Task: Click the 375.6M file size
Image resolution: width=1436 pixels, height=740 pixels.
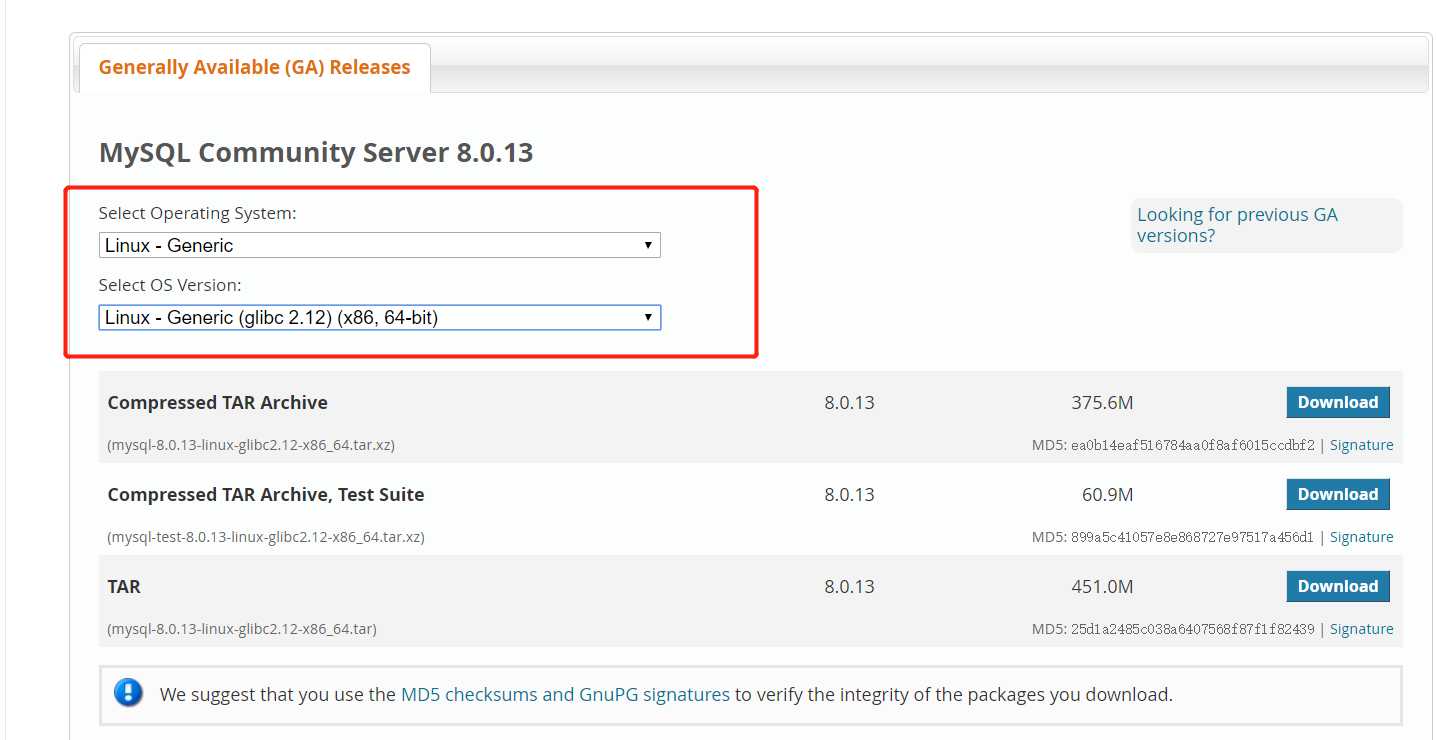Action: (x=1102, y=403)
